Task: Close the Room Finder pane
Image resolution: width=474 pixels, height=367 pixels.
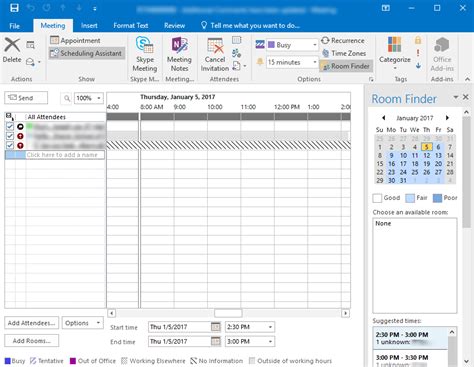Action: (466, 97)
